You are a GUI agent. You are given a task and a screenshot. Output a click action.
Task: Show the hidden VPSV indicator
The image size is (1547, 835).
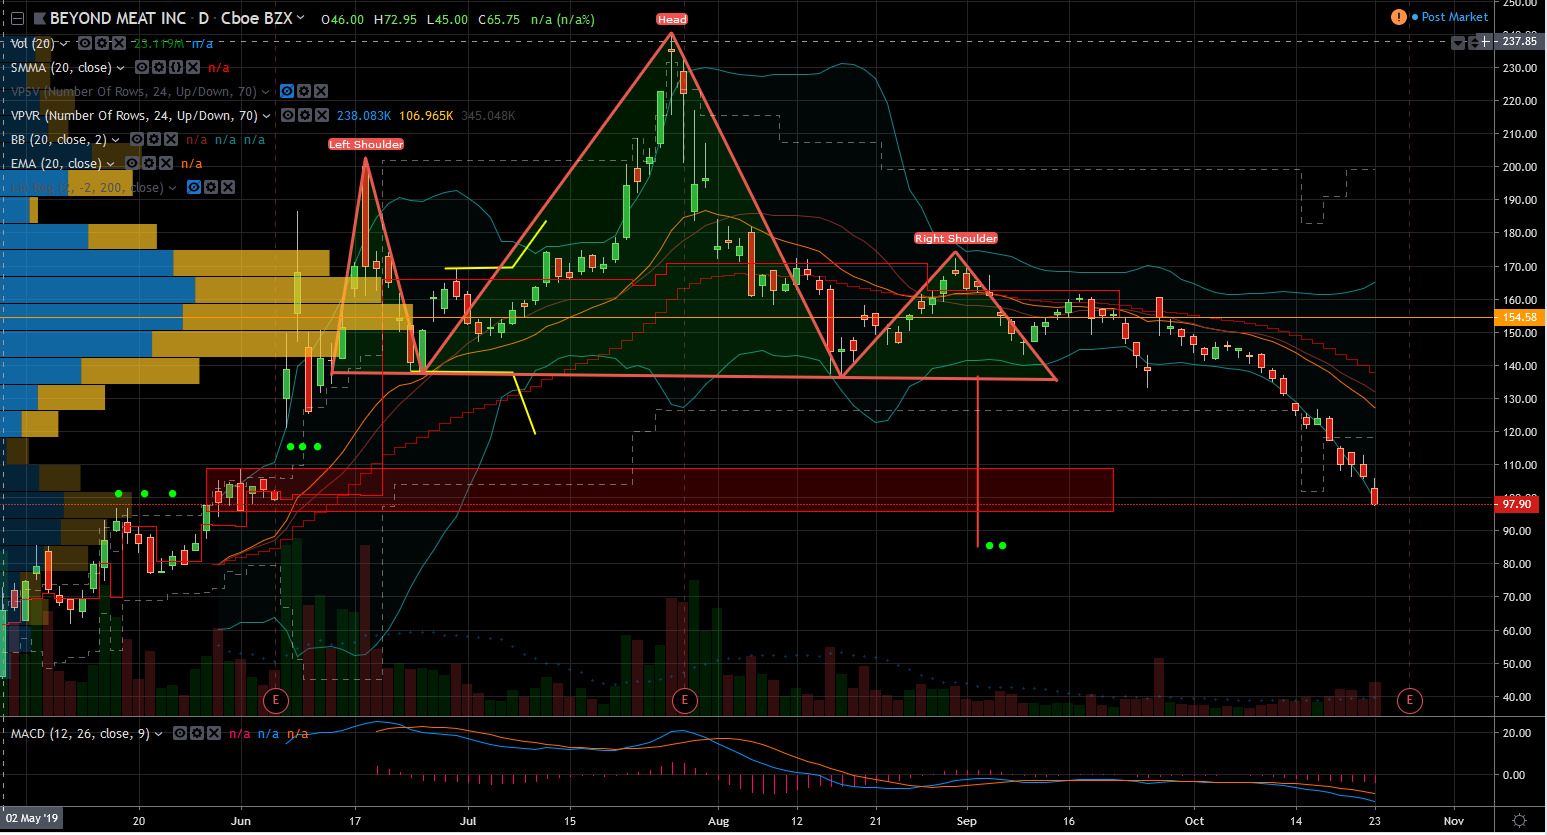point(287,91)
